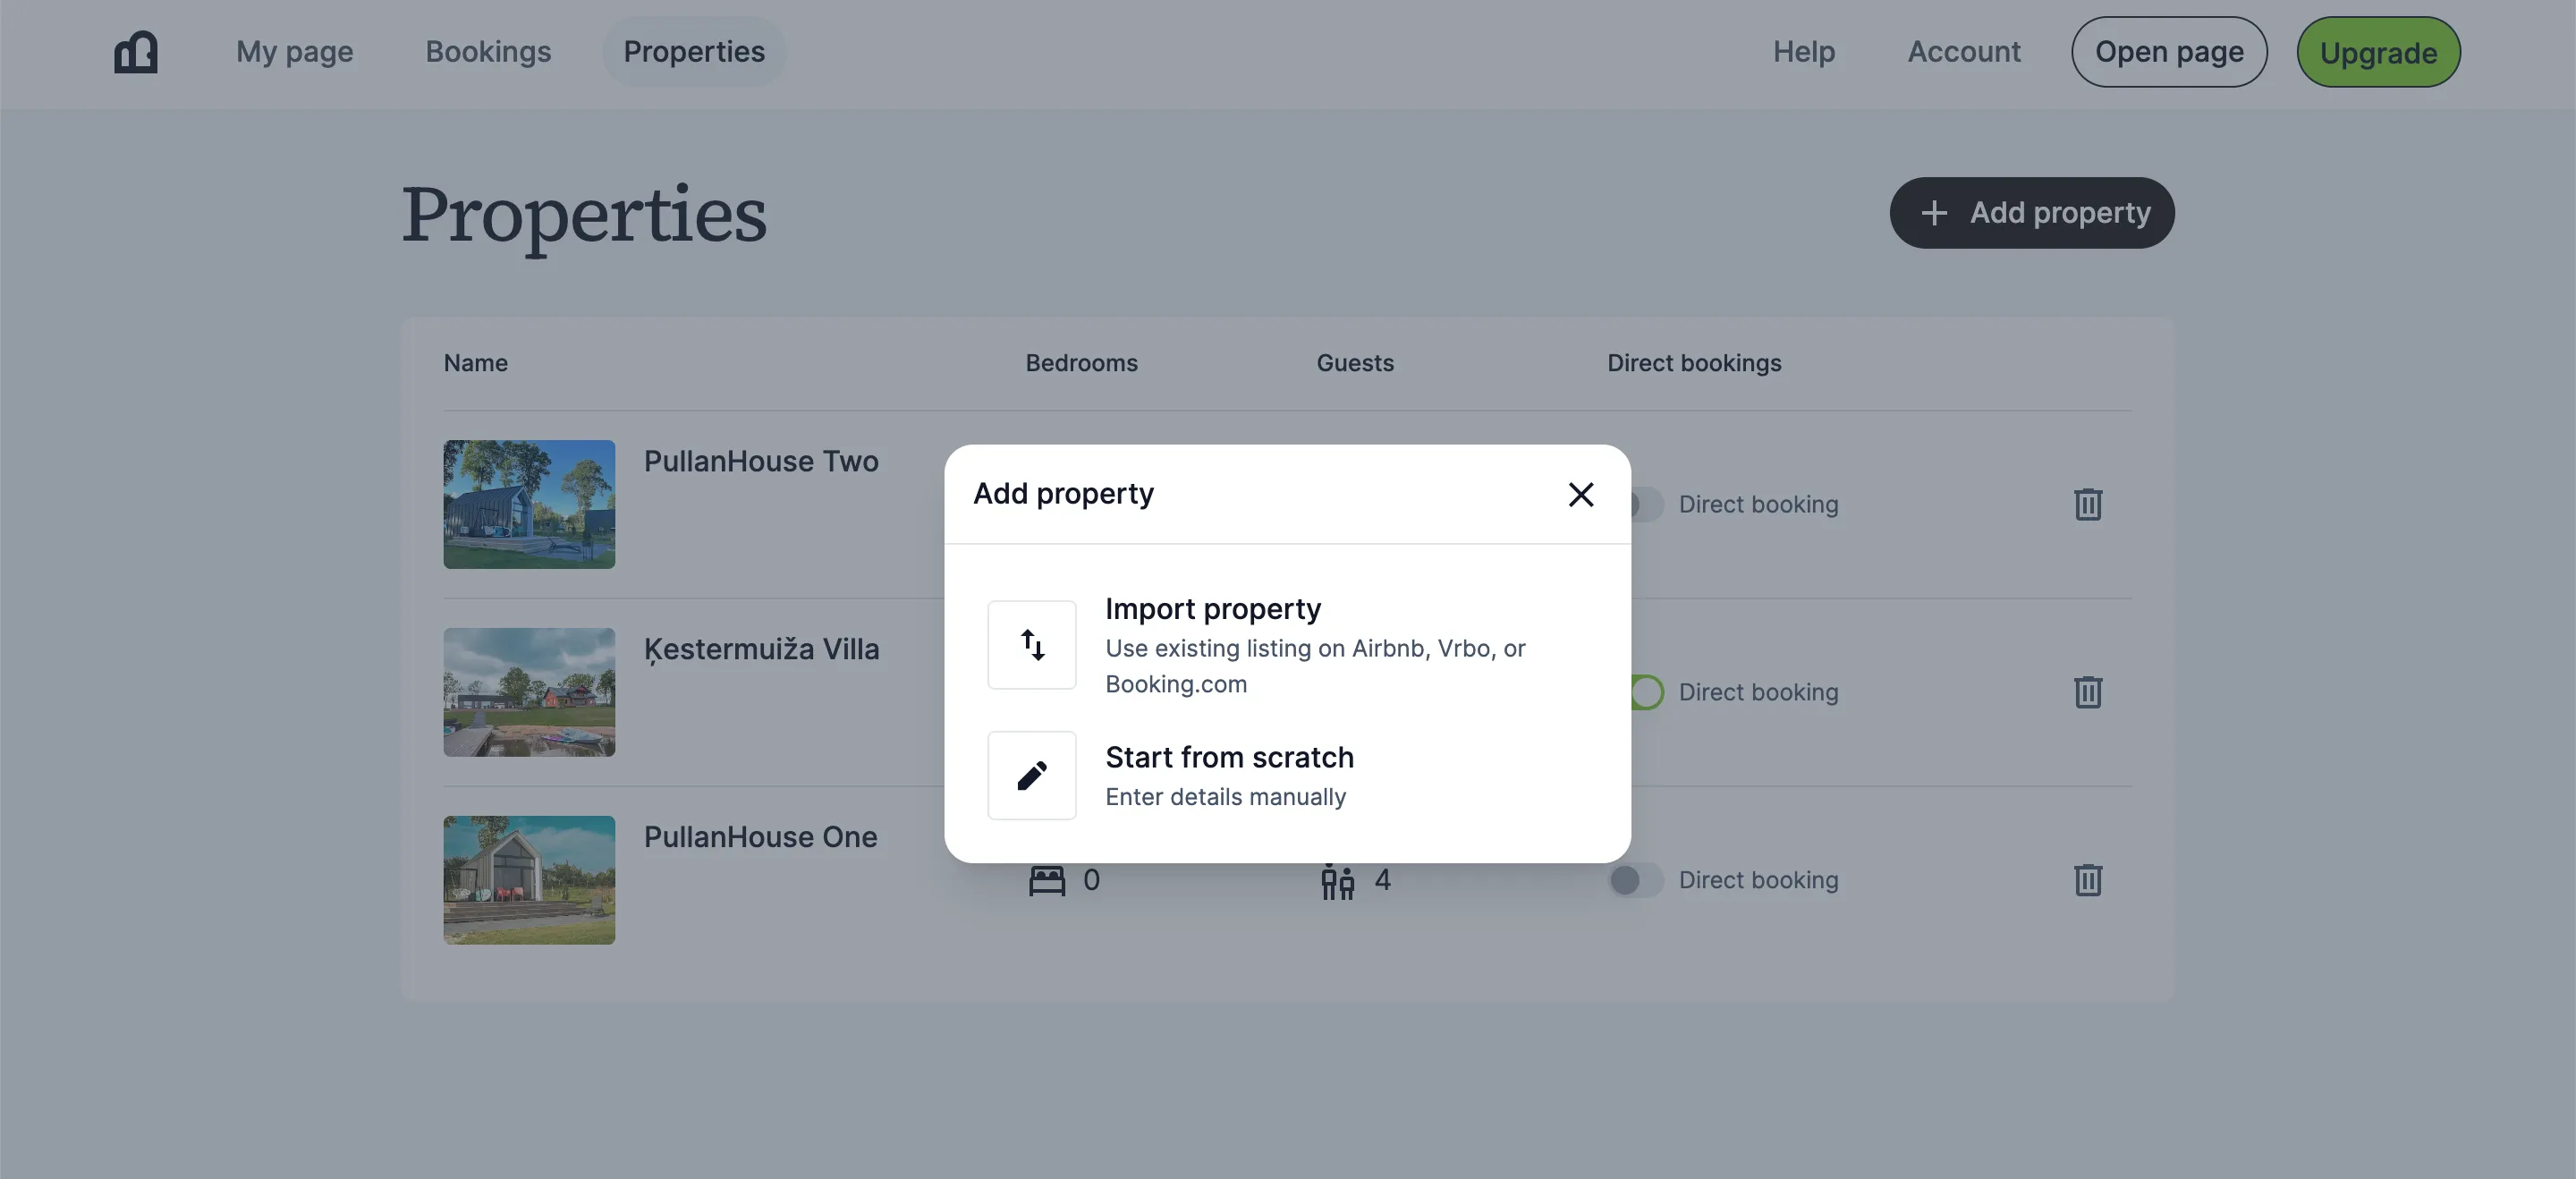Click the Bedrooms column header
Viewport: 2576px width, 1179px height.
pyautogui.click(x=1081, y=363)
